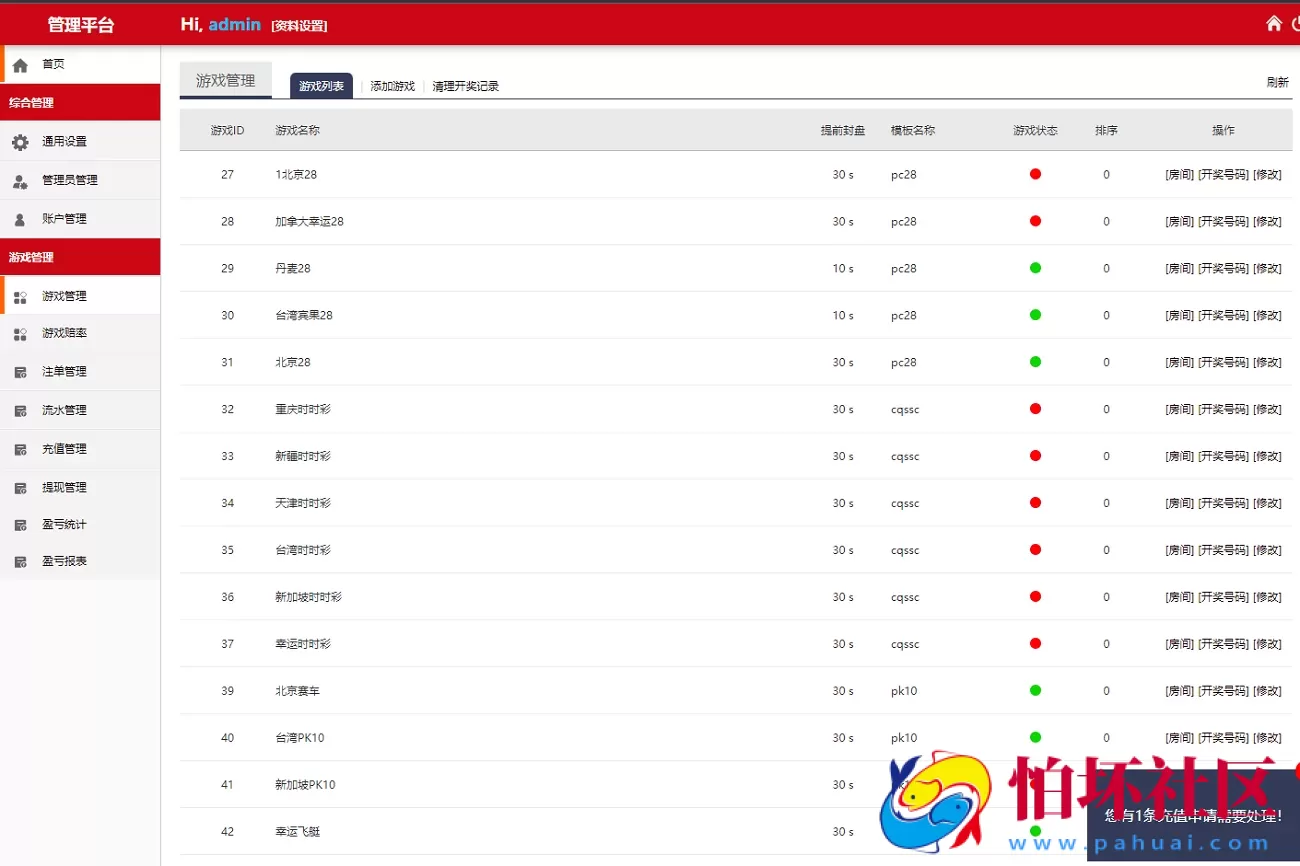Click the home icon in top-right header
The height and width of the screenshot is (866, 1300).
tap(1273, 24)
